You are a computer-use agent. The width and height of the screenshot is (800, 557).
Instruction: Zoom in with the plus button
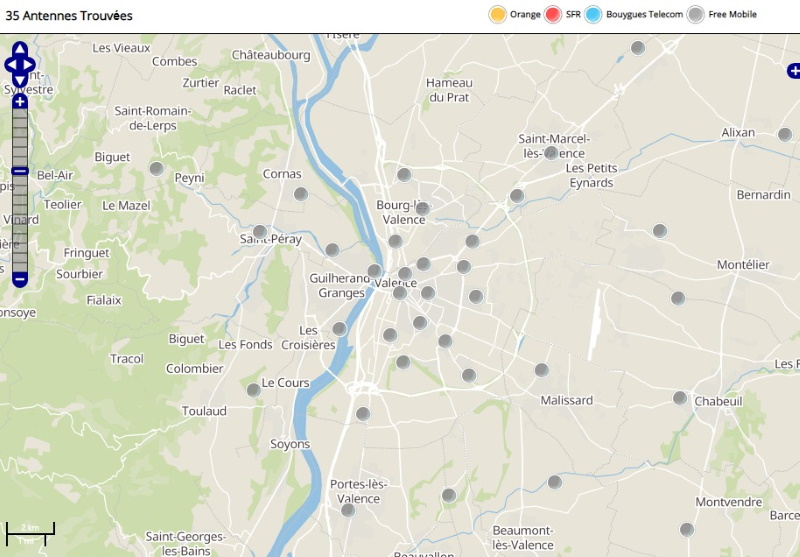click(x=19, y=101)
